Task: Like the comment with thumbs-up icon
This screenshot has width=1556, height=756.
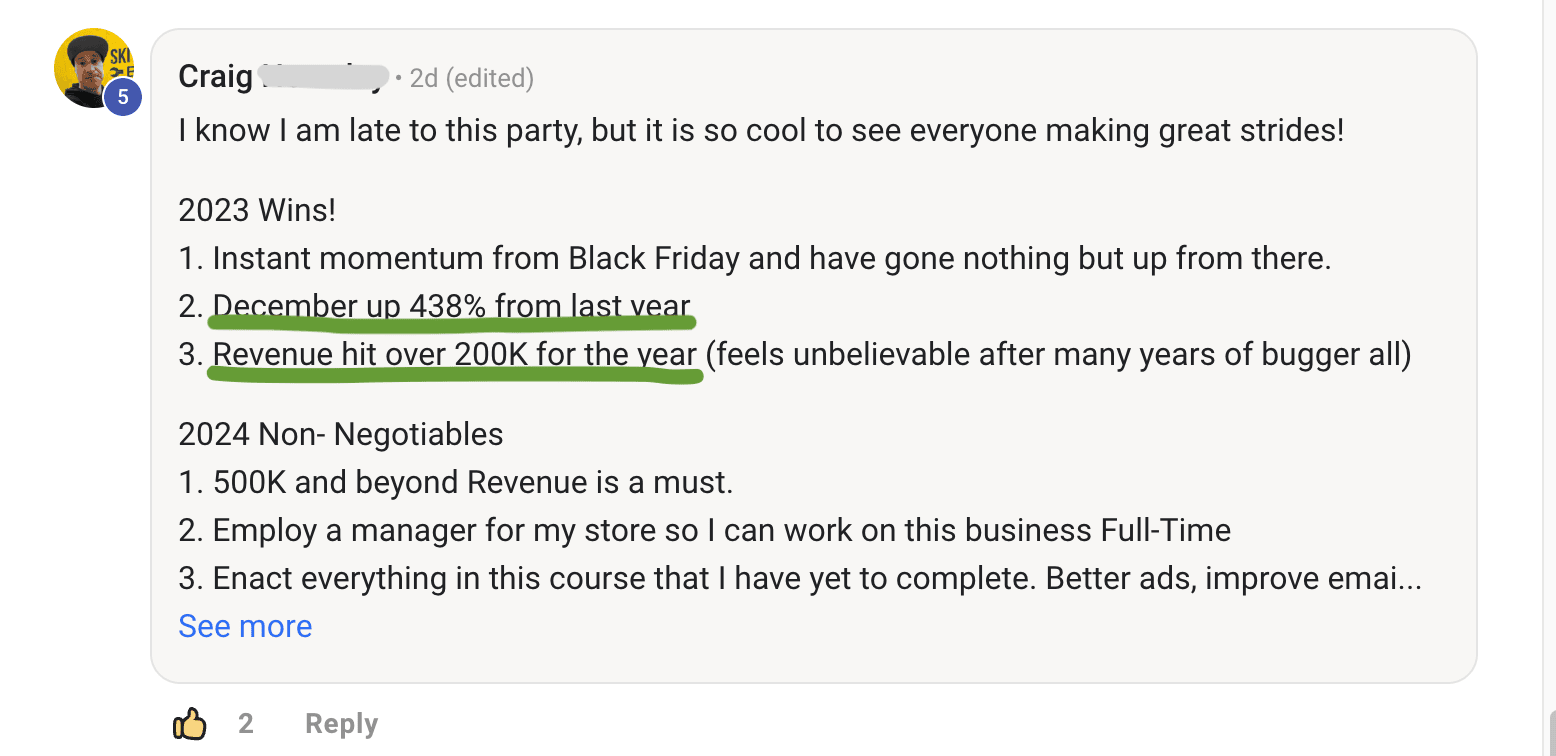Action: pyautogui.click(x=189, y=723)
